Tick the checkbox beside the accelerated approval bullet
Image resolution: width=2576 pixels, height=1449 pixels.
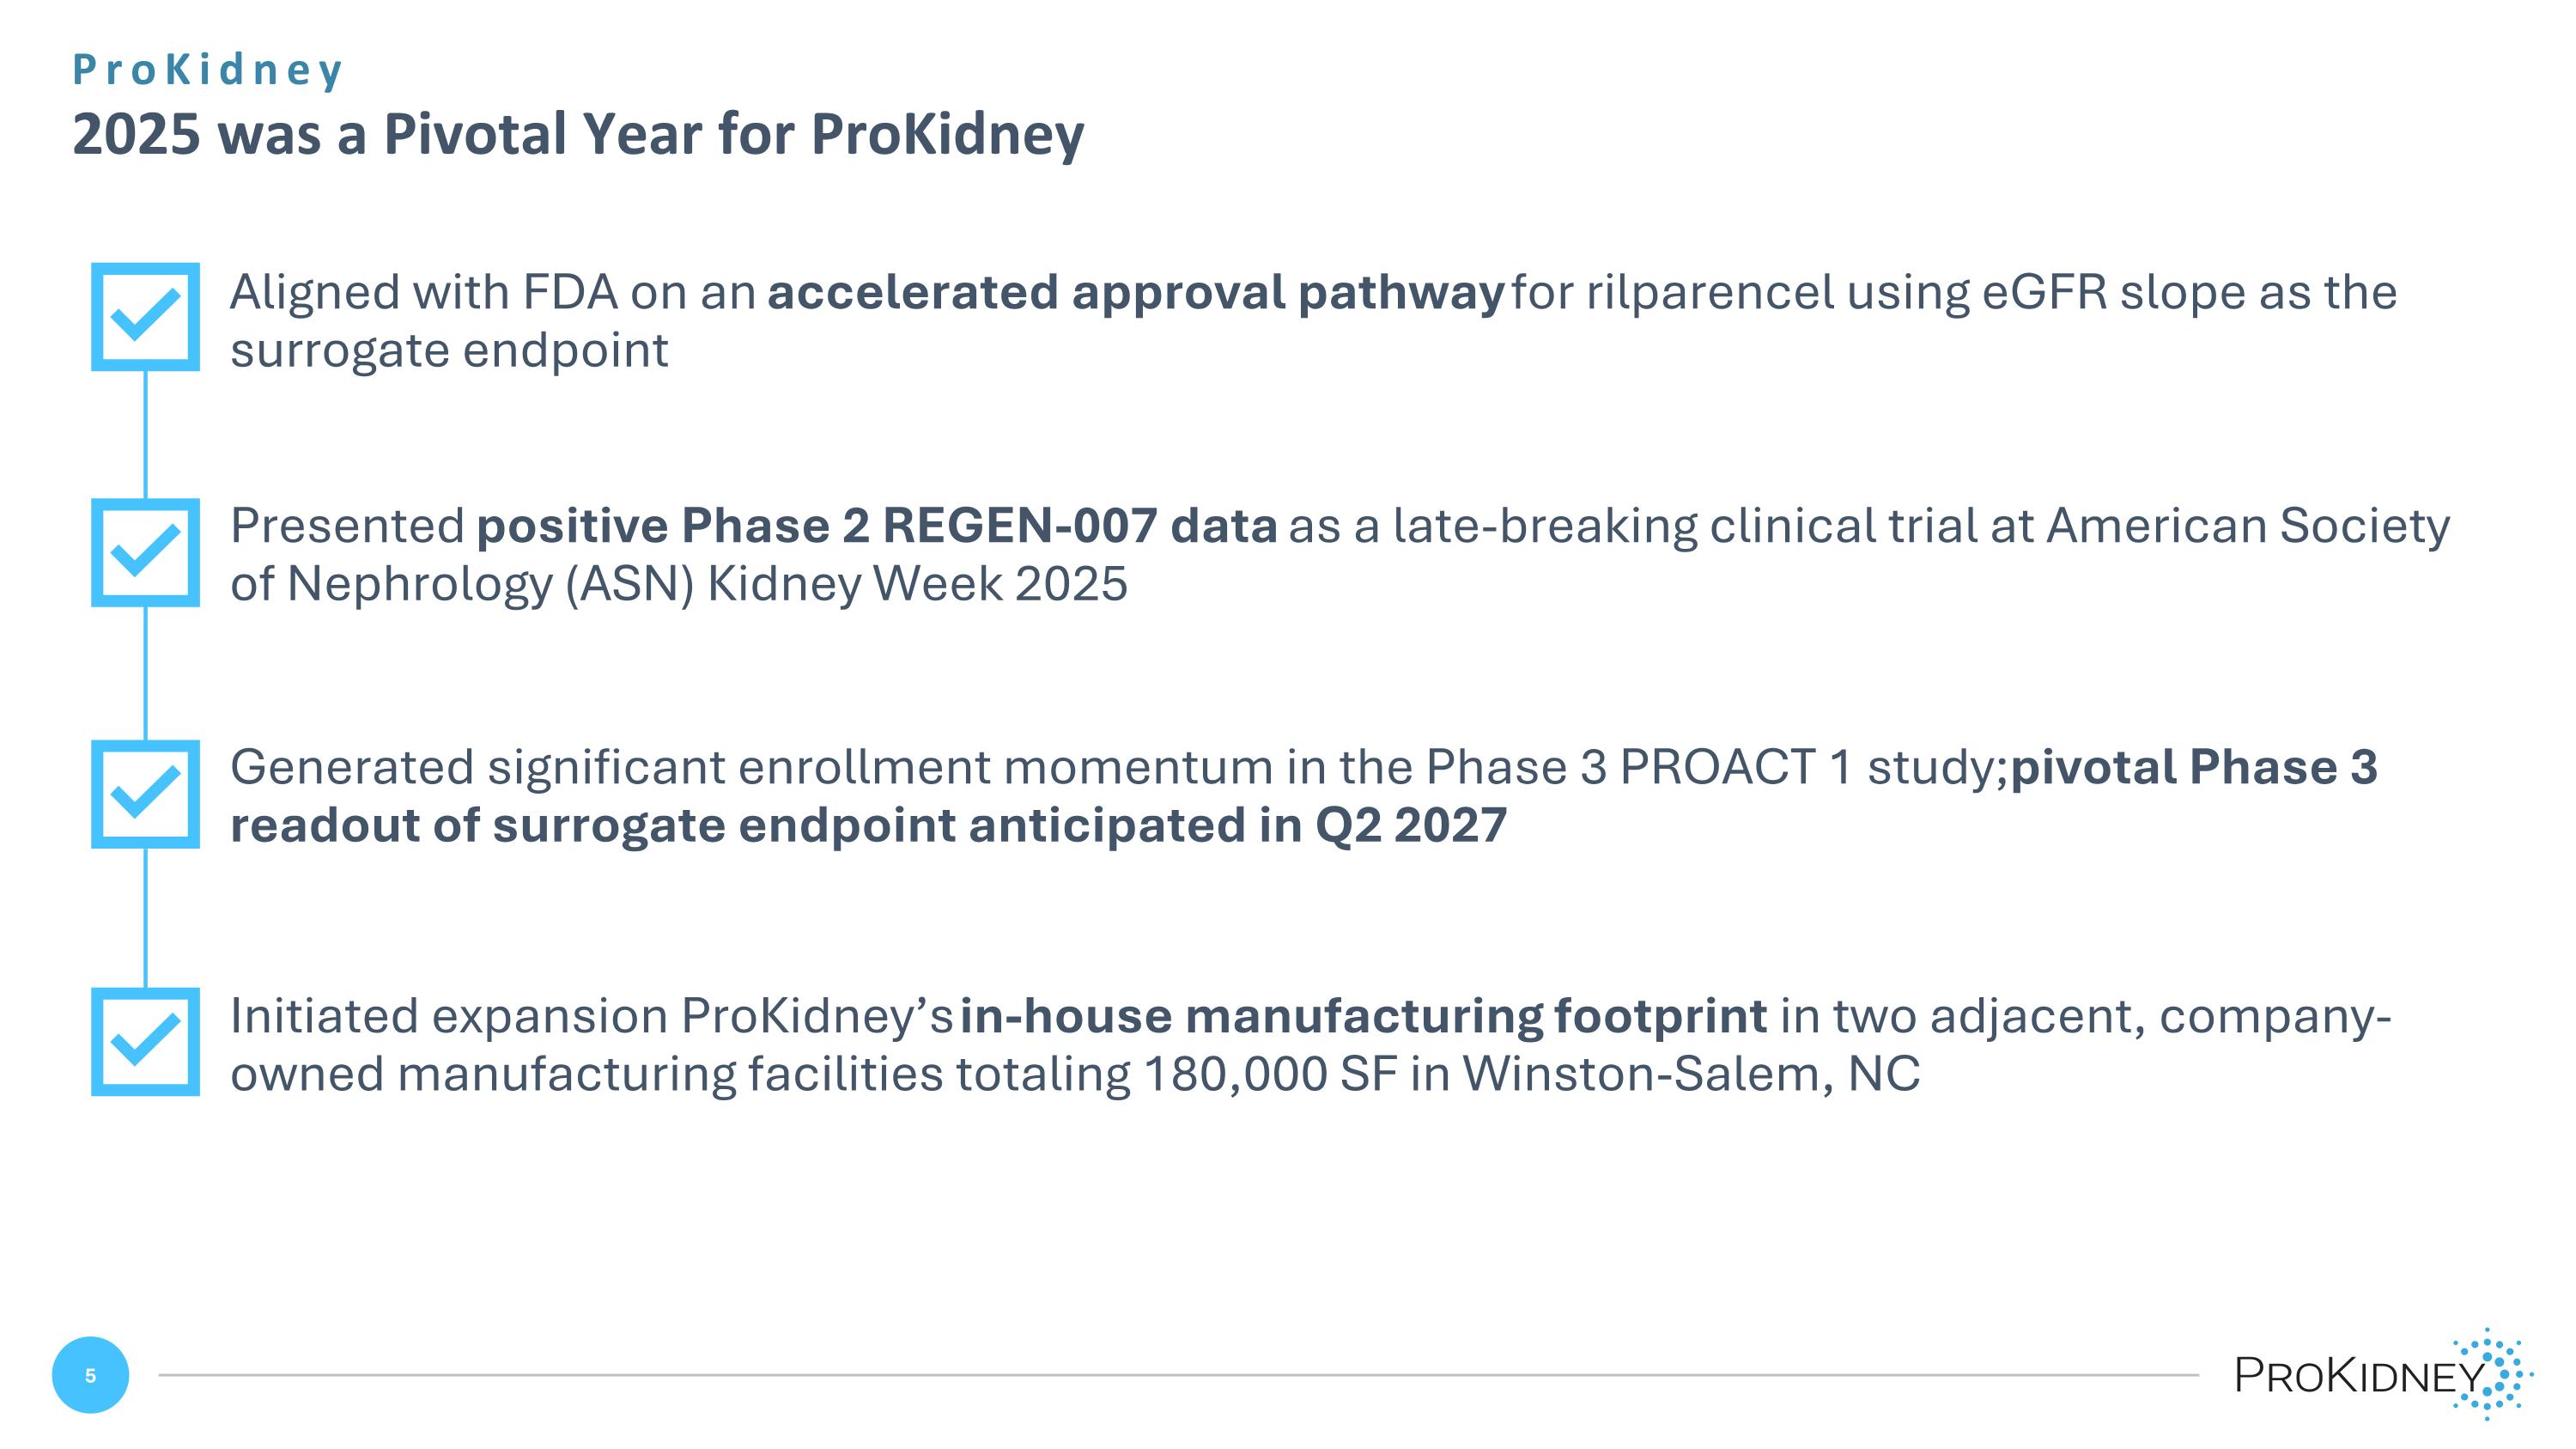(x=145, y=317)
